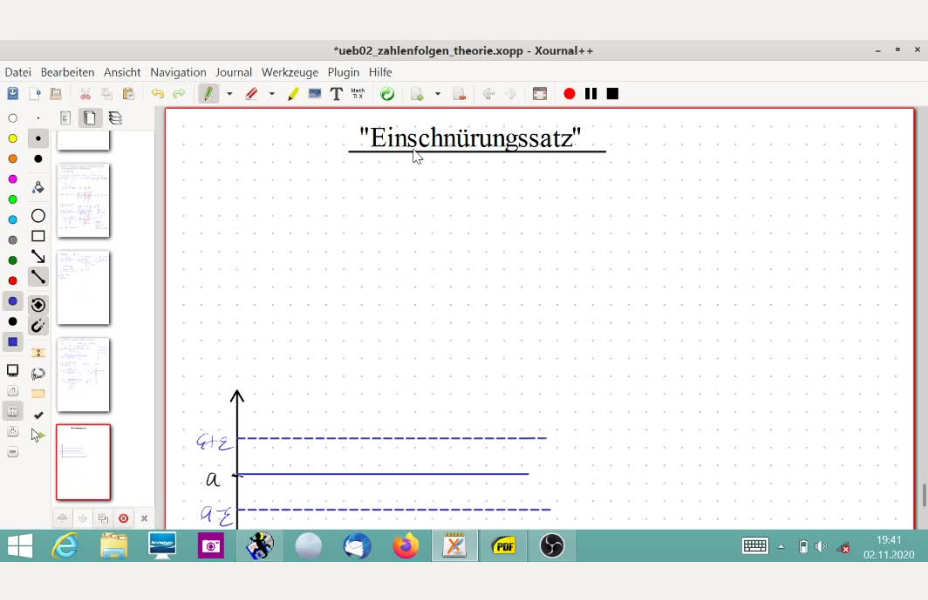Image resolution: width=928 pixels, height=600 pixels.
Task: Insert a new page after current
Action: (417, 93)
